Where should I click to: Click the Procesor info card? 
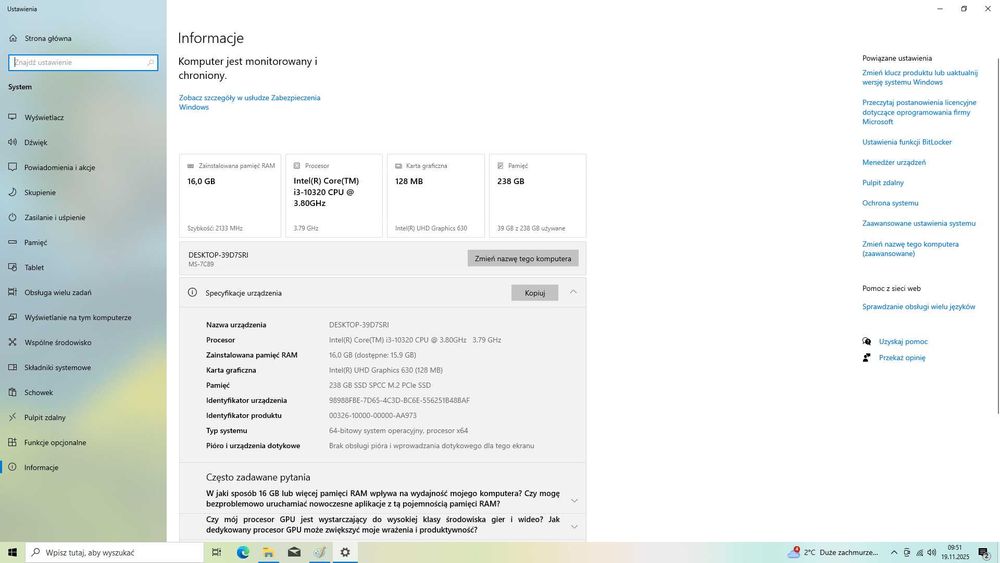[x=334, y=196]
